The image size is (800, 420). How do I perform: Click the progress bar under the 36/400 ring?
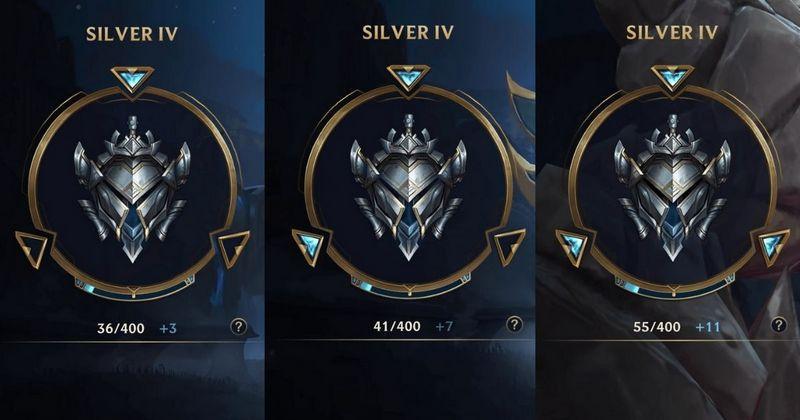134,289
